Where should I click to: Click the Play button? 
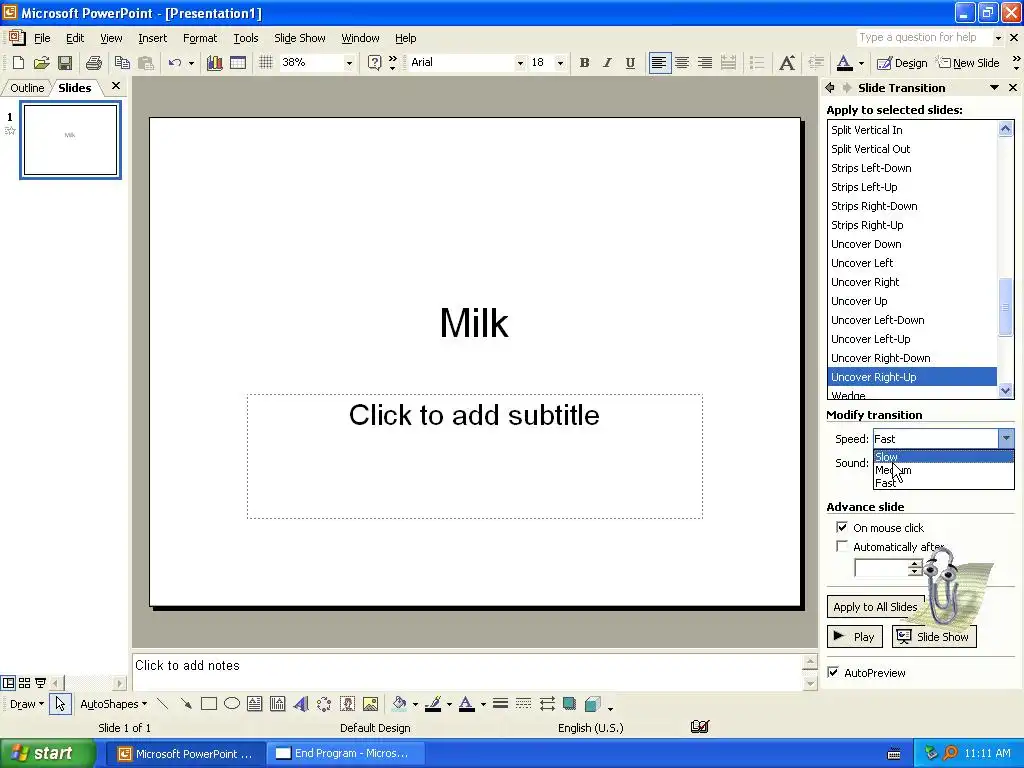(x=855, y=637)
